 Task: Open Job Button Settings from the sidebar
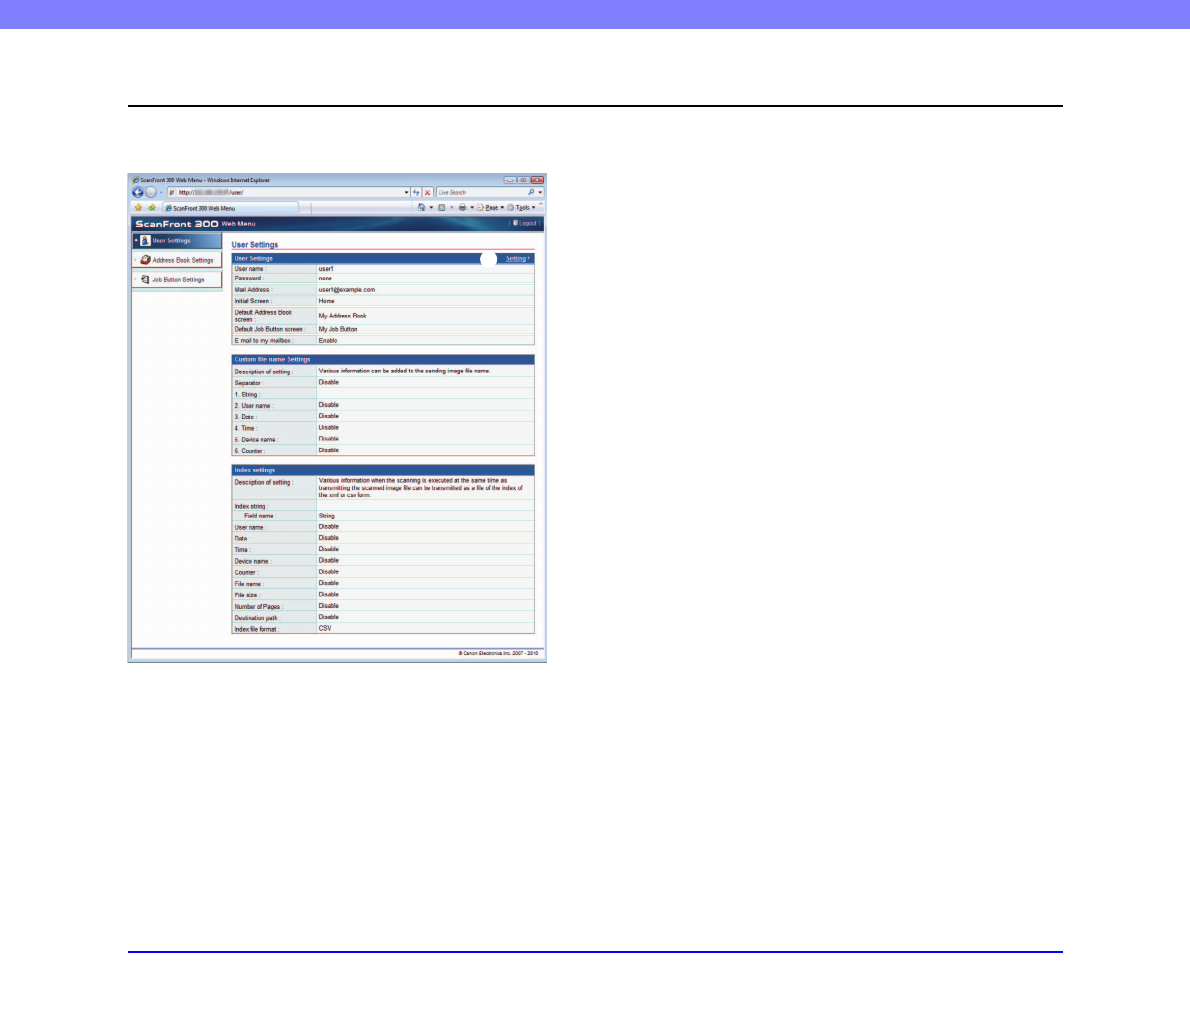coord(177,279)
